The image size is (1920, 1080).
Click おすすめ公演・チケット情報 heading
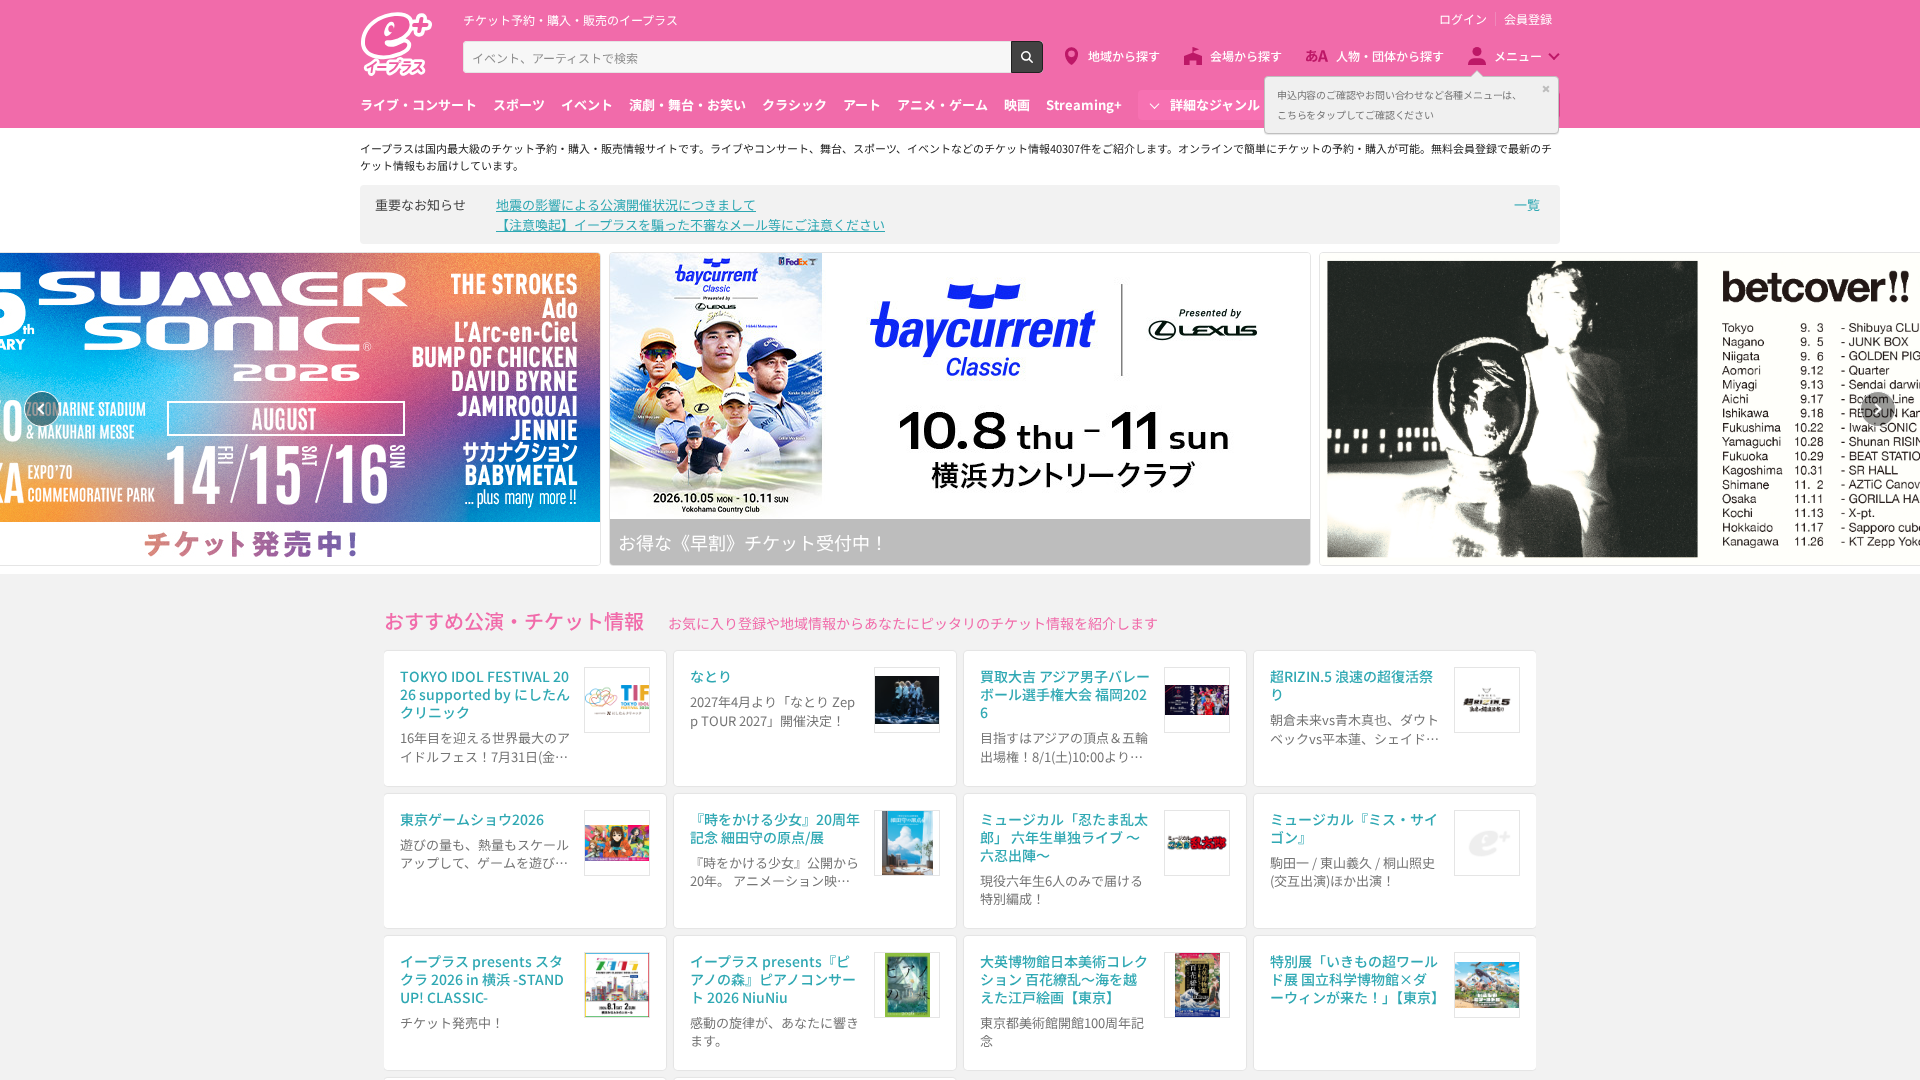514,622
